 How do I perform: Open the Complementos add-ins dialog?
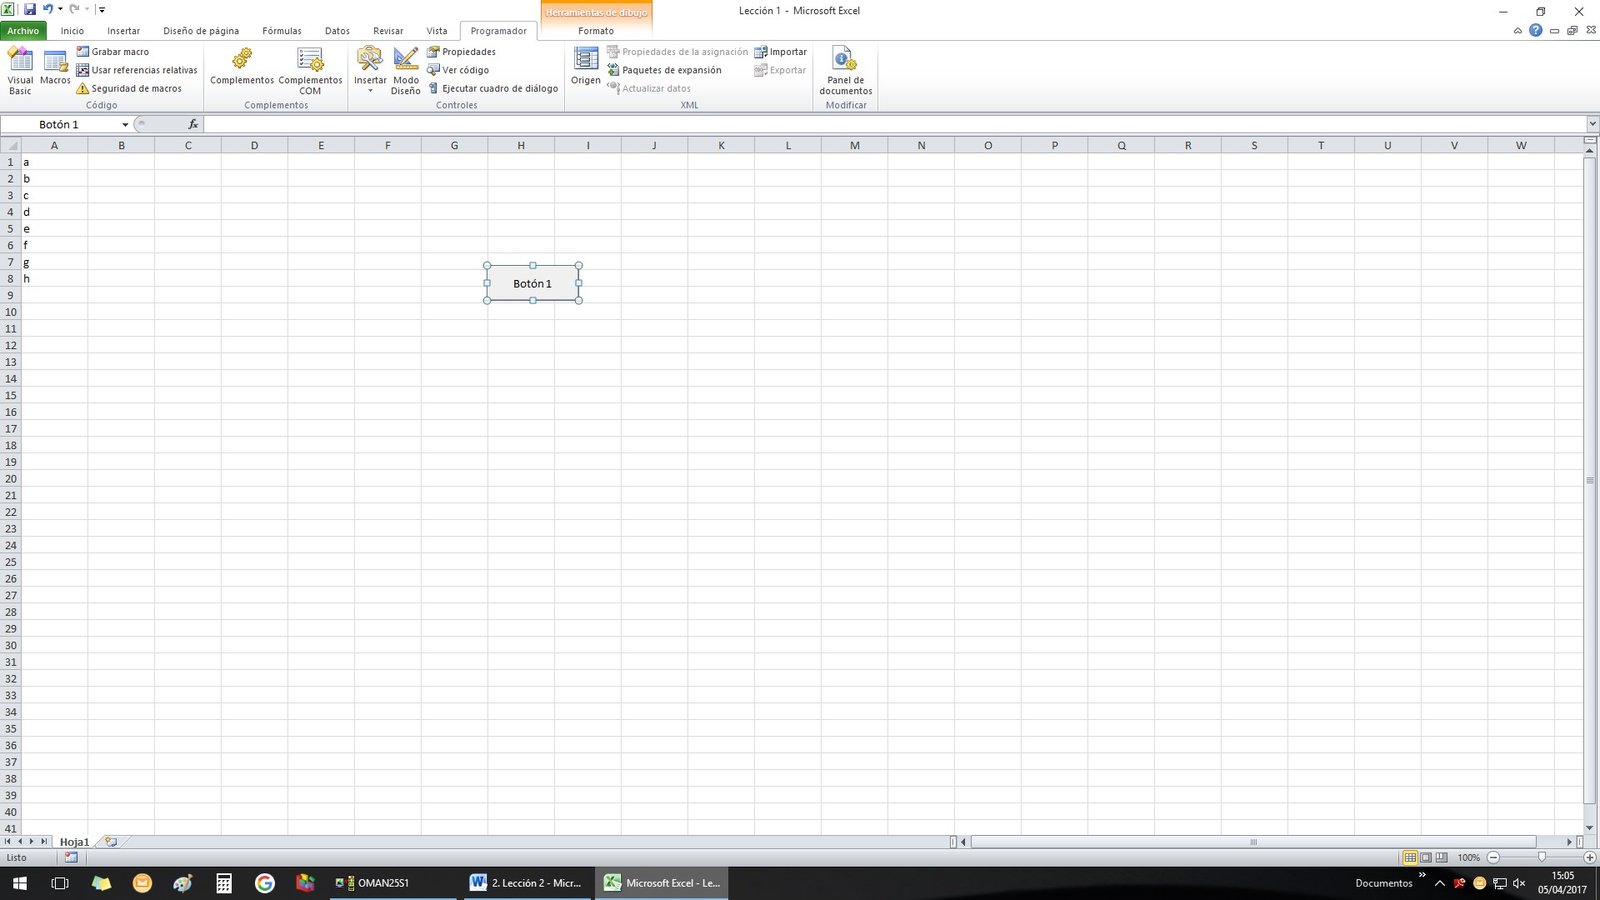click(242, 68)
